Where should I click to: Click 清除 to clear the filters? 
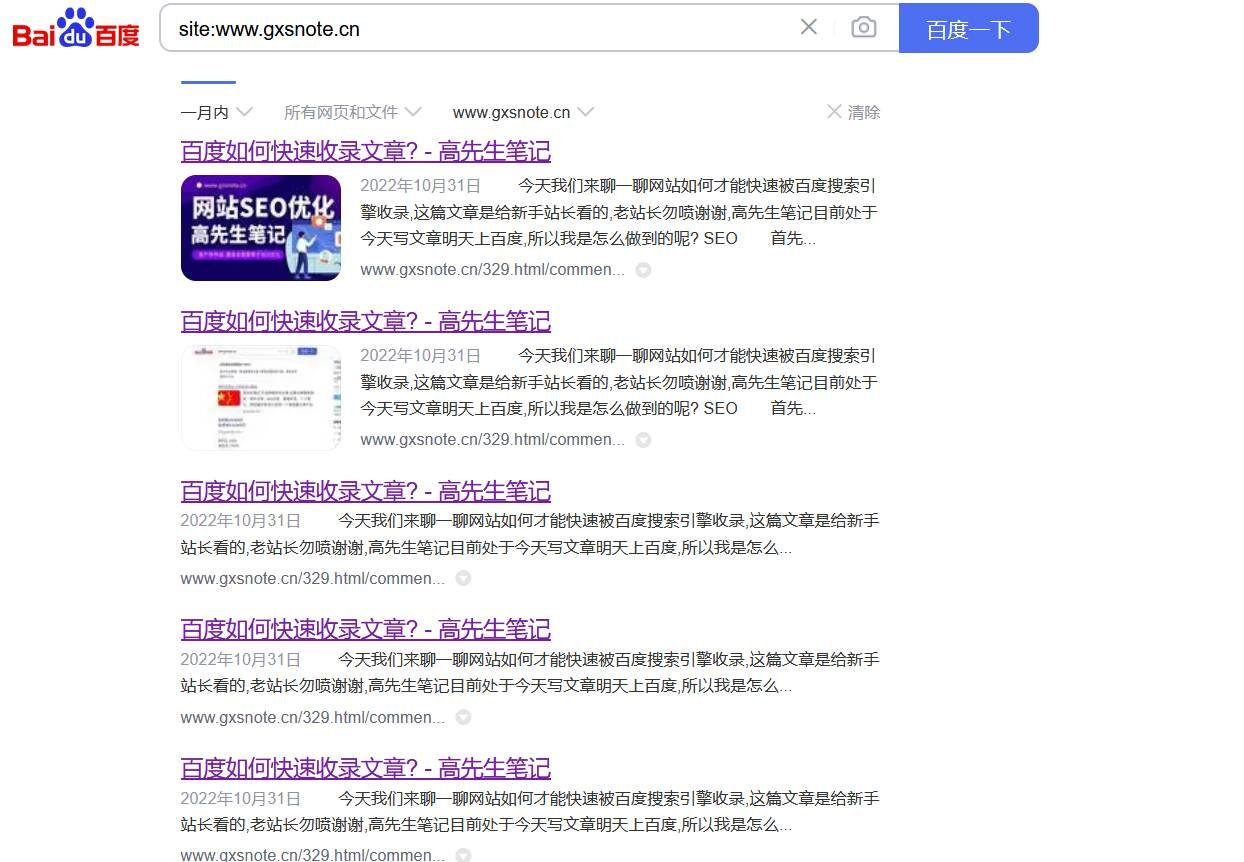point(853,112)
